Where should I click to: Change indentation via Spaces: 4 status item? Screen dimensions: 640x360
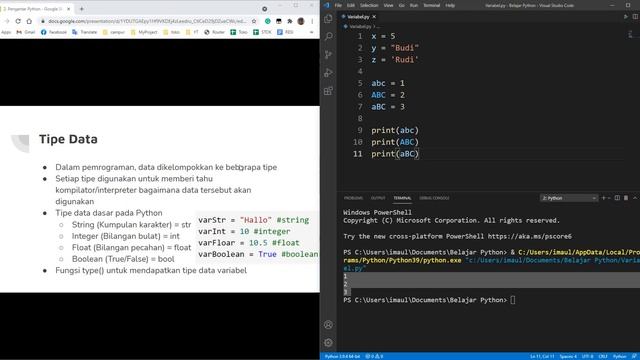point(568,356)
